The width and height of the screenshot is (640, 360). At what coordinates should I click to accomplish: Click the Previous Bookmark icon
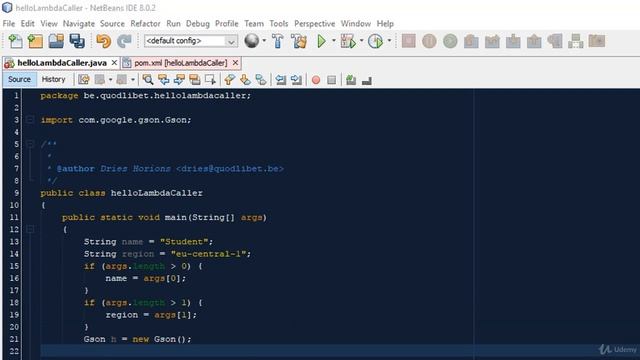(x=229, y=80)
